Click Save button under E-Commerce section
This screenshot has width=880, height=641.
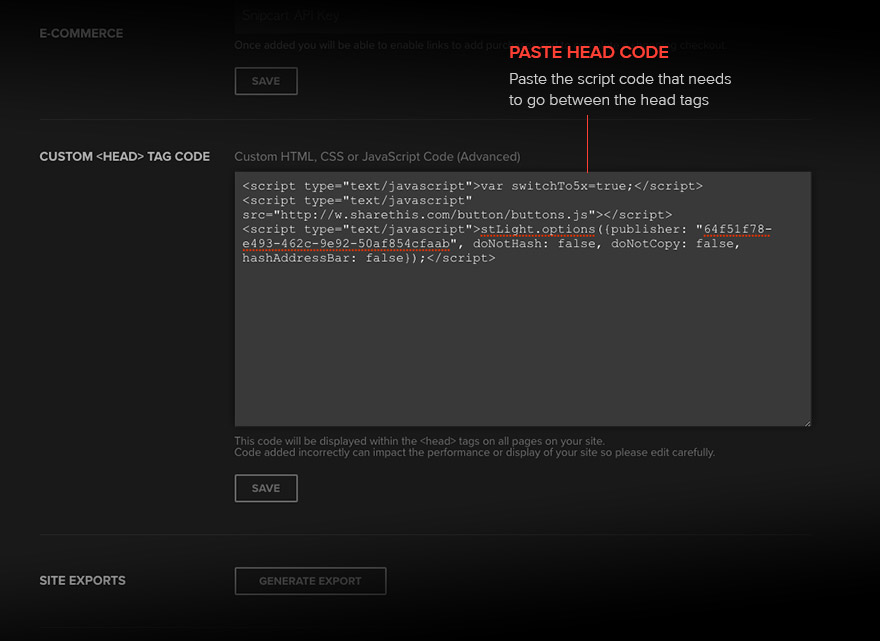click(x=266, y=81)
